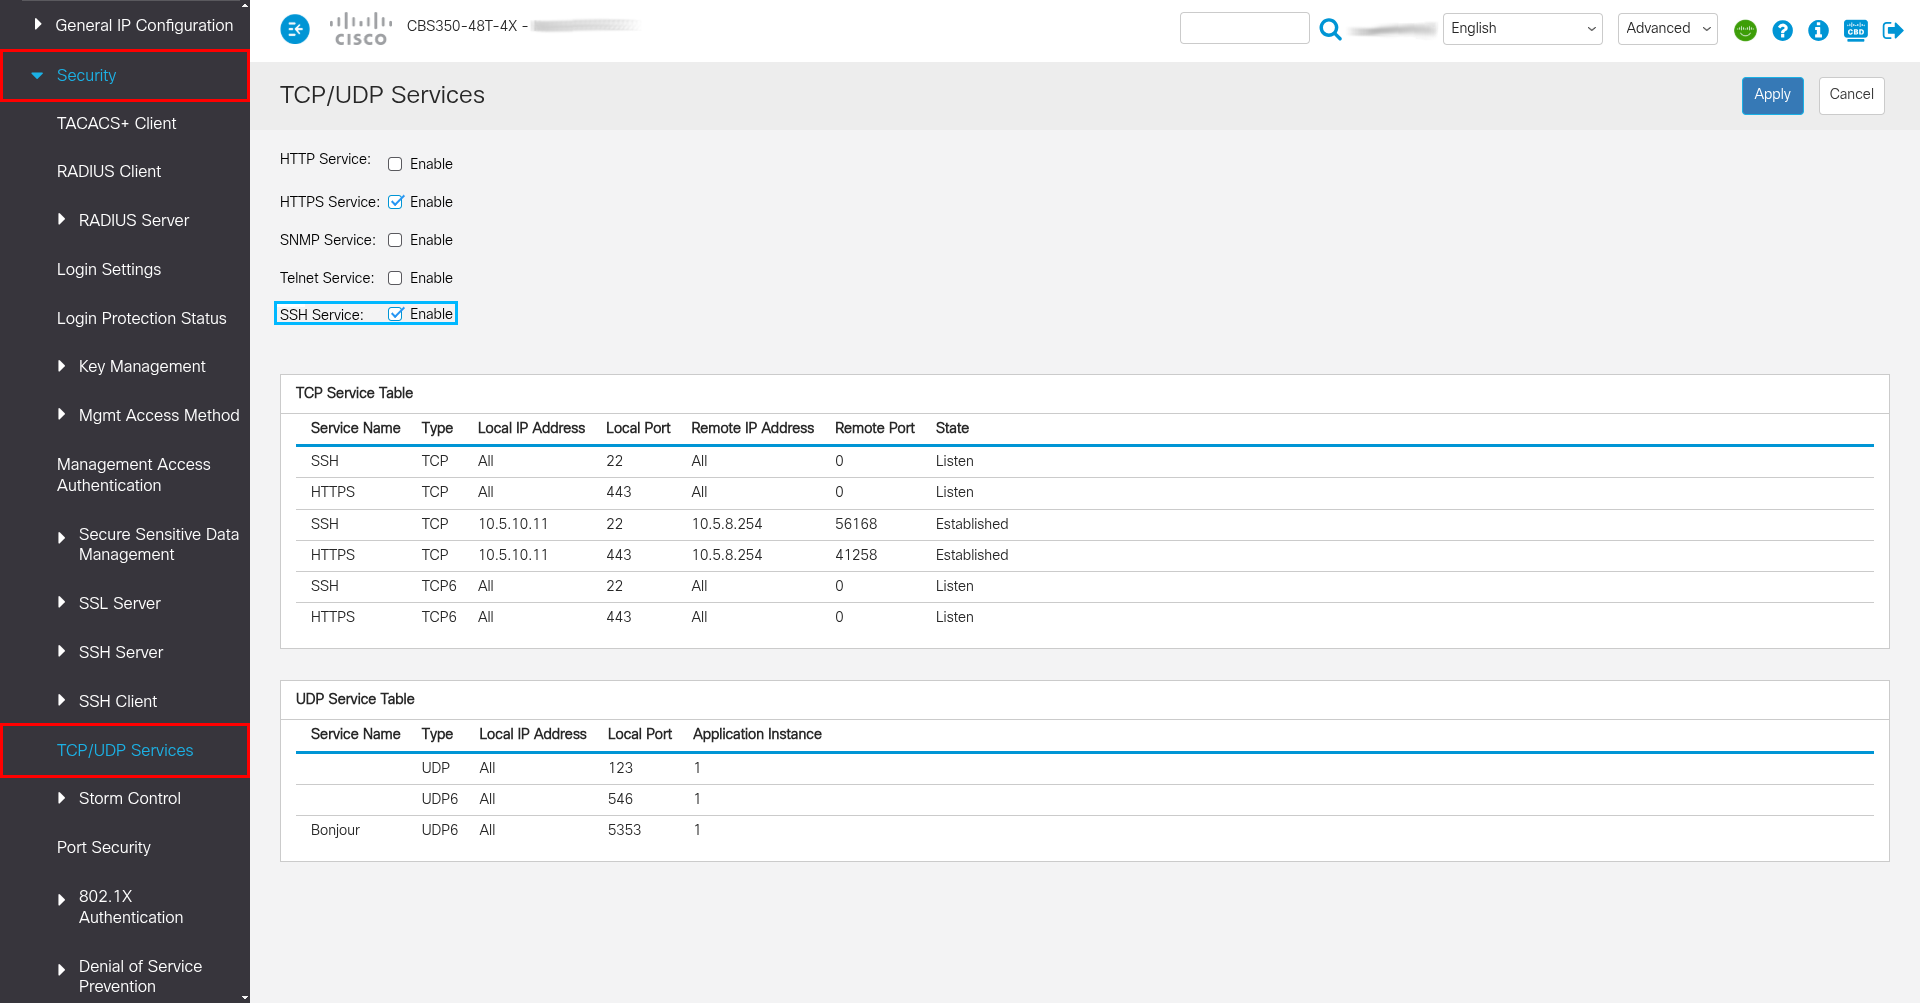Open the English language dropdown
Viewport: 1920px width, 1003px height.
pyautogui.click(x=1522, y=29)
